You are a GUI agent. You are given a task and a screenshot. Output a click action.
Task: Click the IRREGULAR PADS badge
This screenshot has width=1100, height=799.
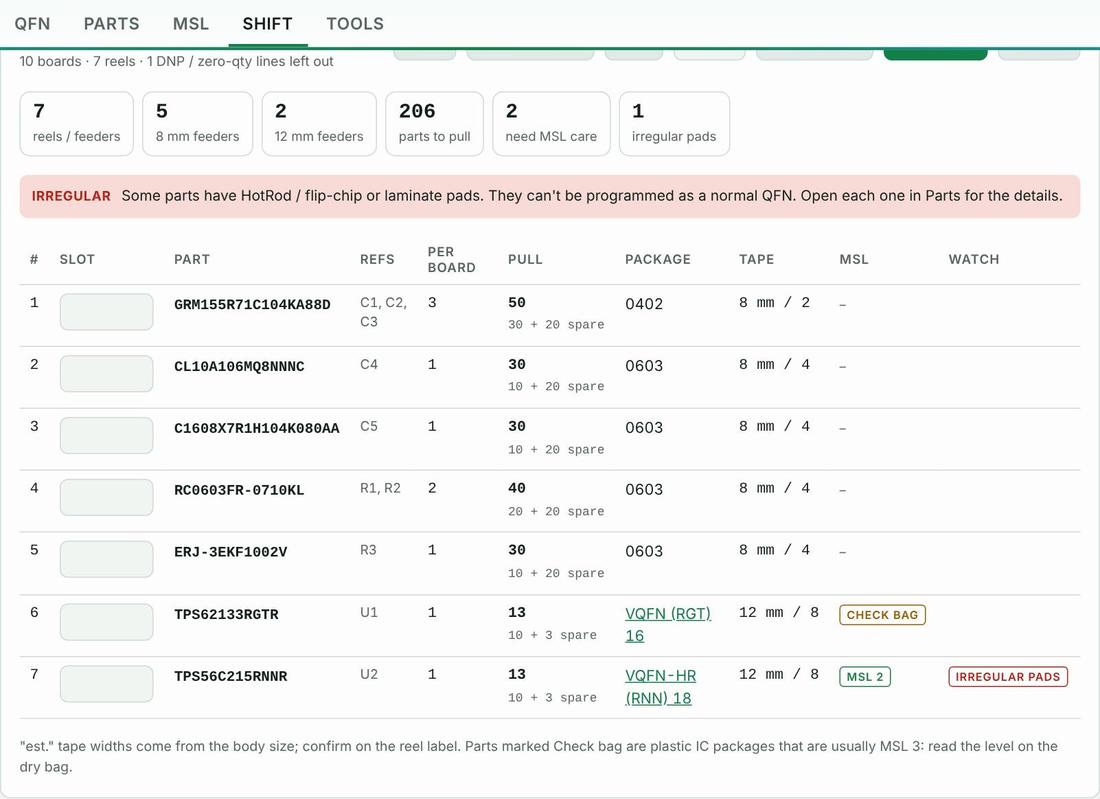[1008, 676]
